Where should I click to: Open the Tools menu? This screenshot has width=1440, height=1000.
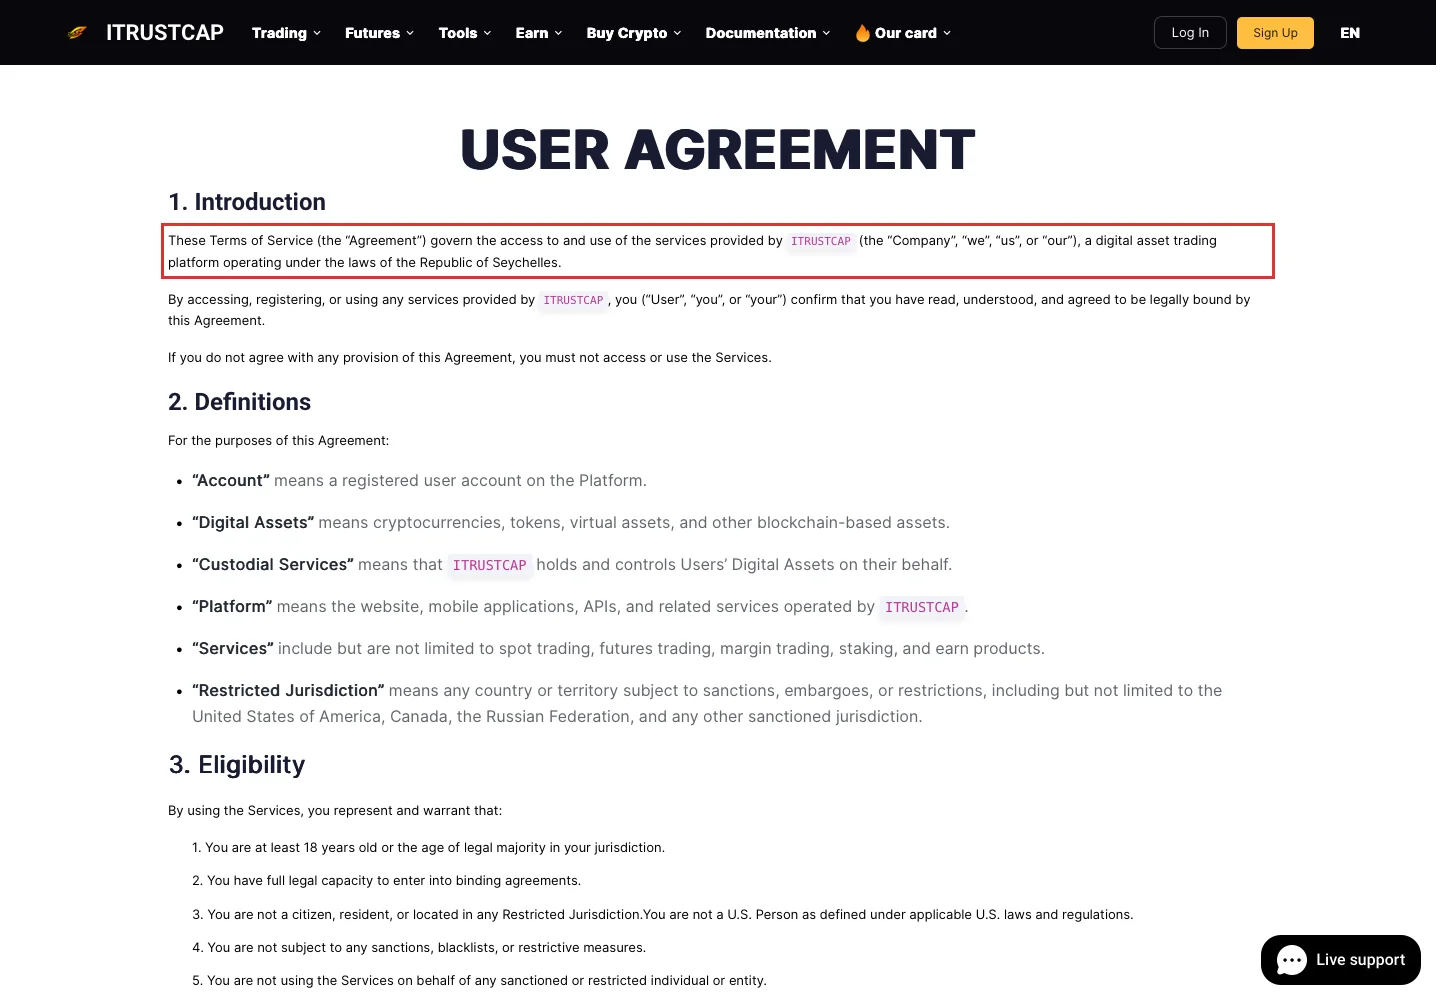(x=465, y=33)
